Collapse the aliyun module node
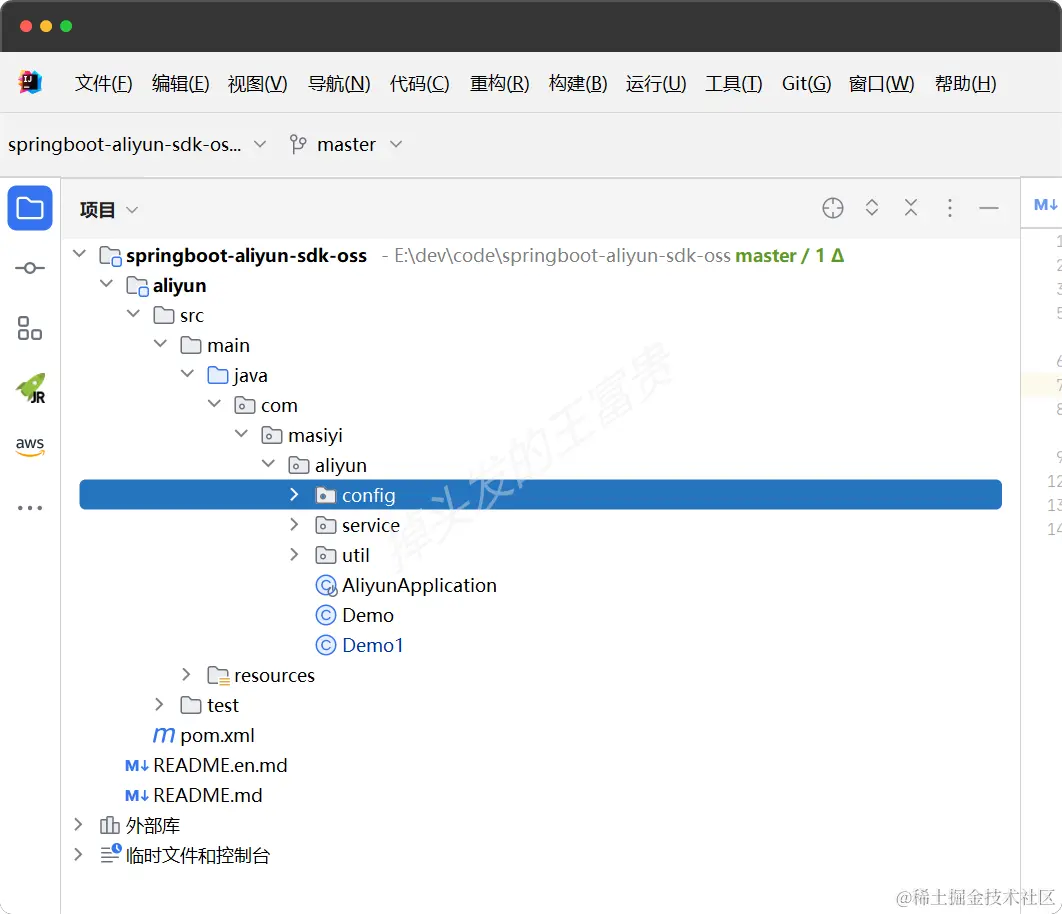Screen dimensions: 1062x914 coord(106,285)
